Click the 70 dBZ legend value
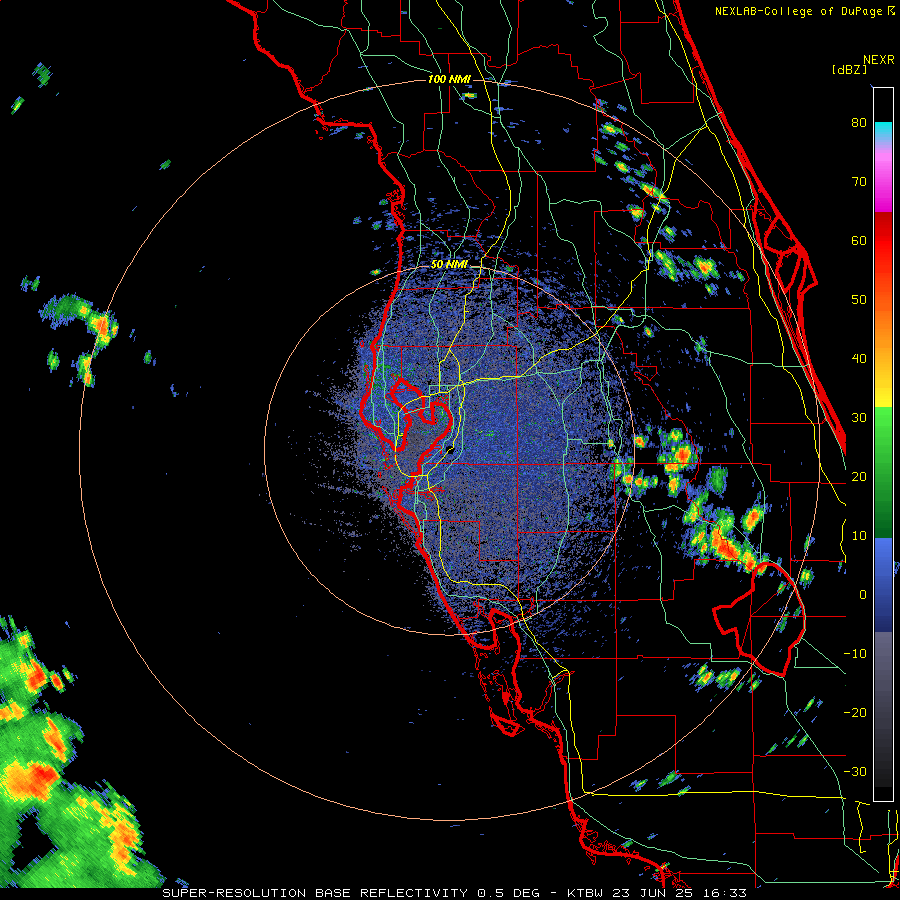Screen dimensions: 900x900 tap(859, 181)
